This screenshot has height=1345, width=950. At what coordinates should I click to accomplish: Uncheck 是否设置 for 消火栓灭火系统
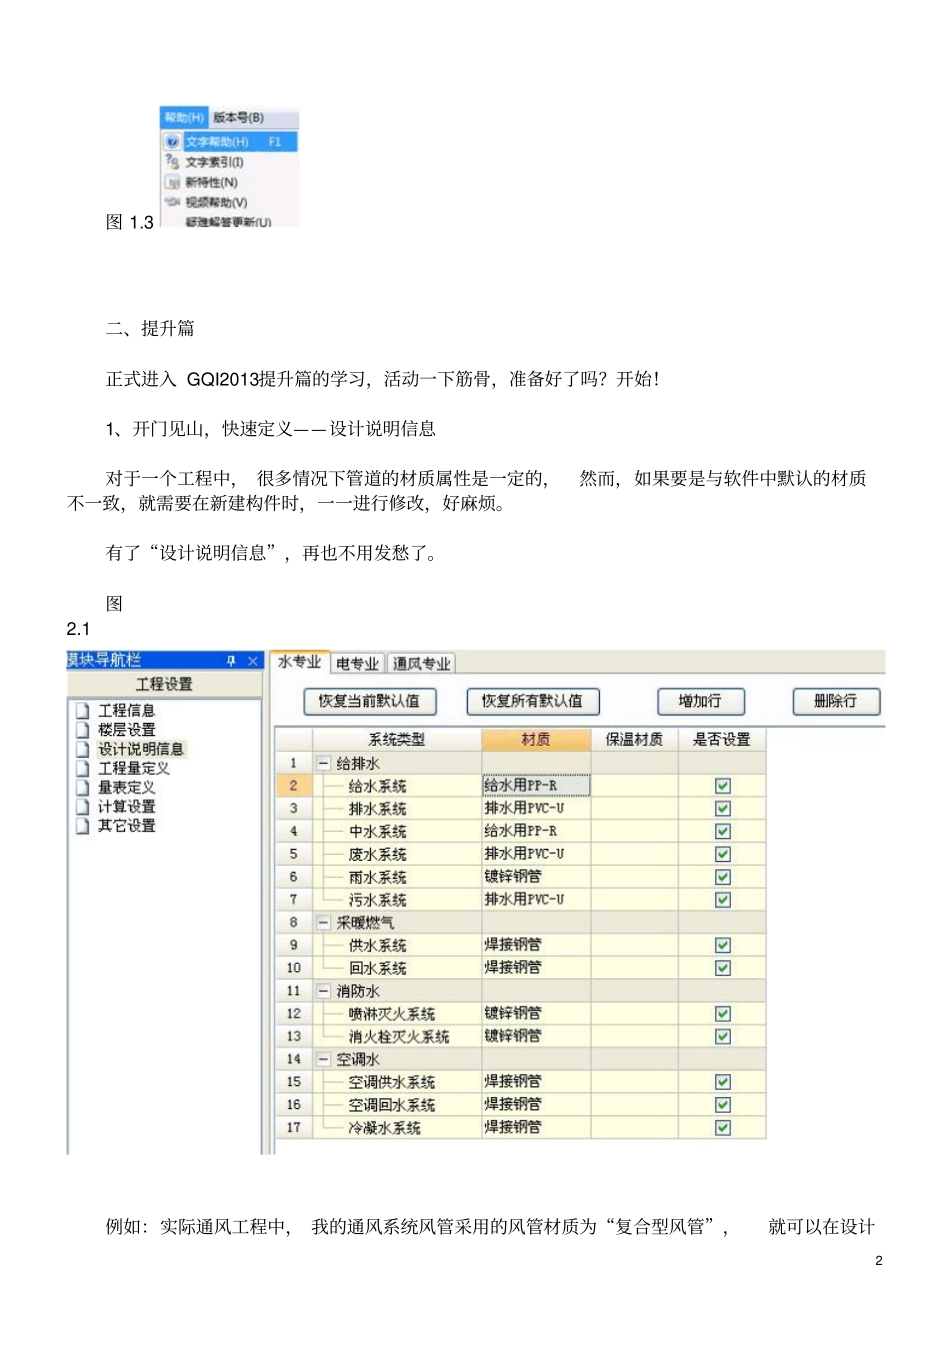coord(723,1037)
